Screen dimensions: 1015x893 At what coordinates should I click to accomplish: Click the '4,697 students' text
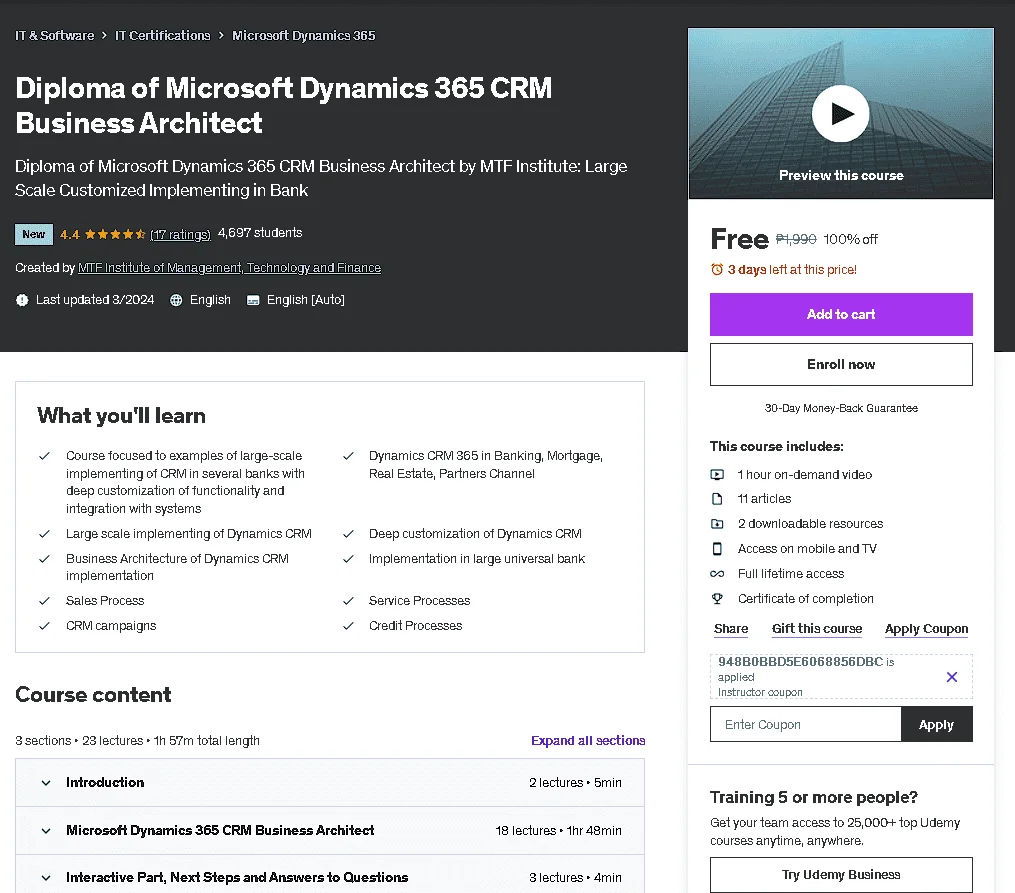click(x=260, y=233)
